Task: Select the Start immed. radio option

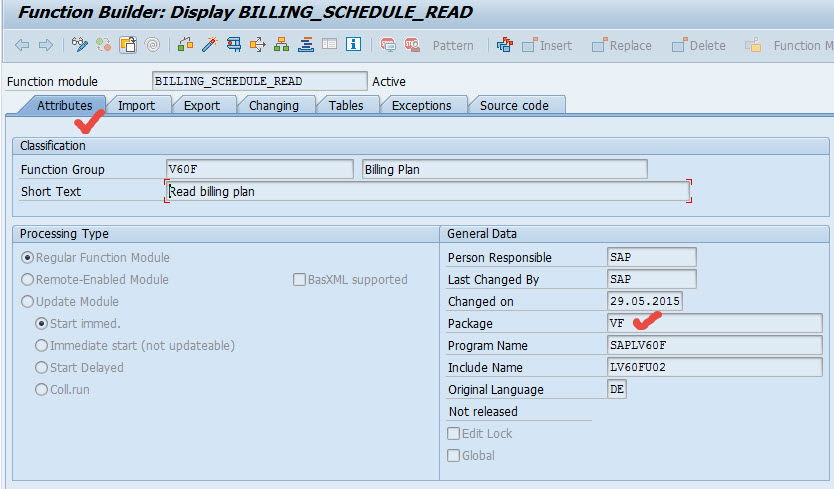Action: coord(41,324)
